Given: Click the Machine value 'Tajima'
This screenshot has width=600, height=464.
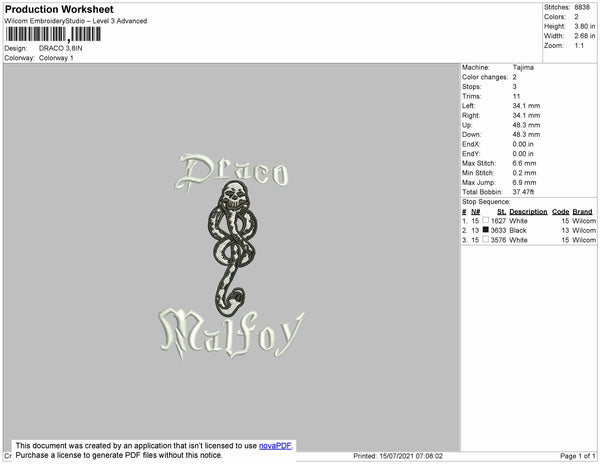Looking at the screenshot, I should 523,67.
